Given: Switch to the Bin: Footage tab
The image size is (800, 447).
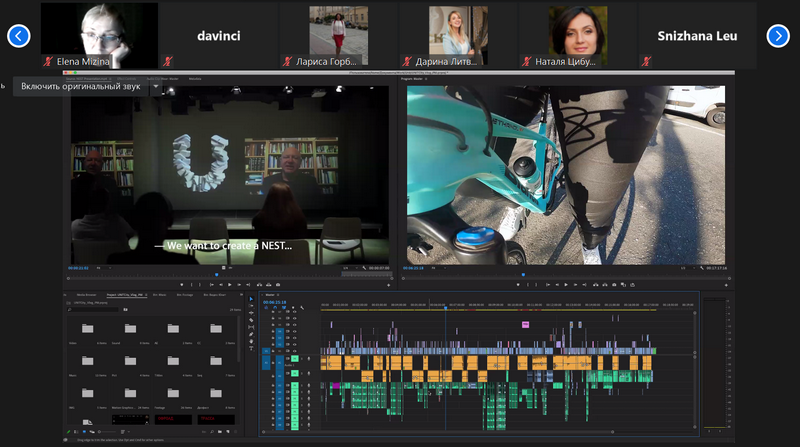Looking at the screenshot, I should tap(185, 294).
